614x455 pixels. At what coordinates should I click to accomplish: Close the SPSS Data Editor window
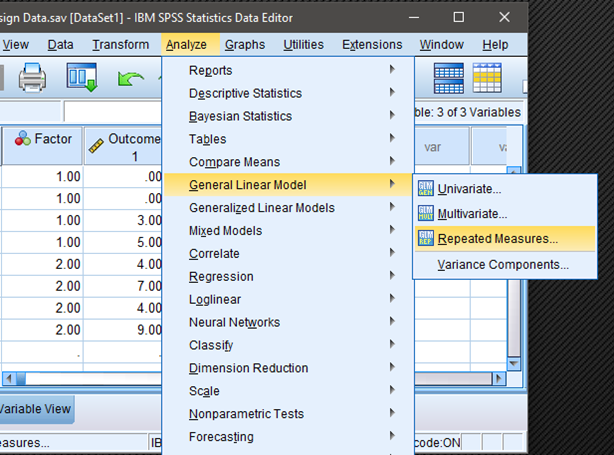point(504,17)
